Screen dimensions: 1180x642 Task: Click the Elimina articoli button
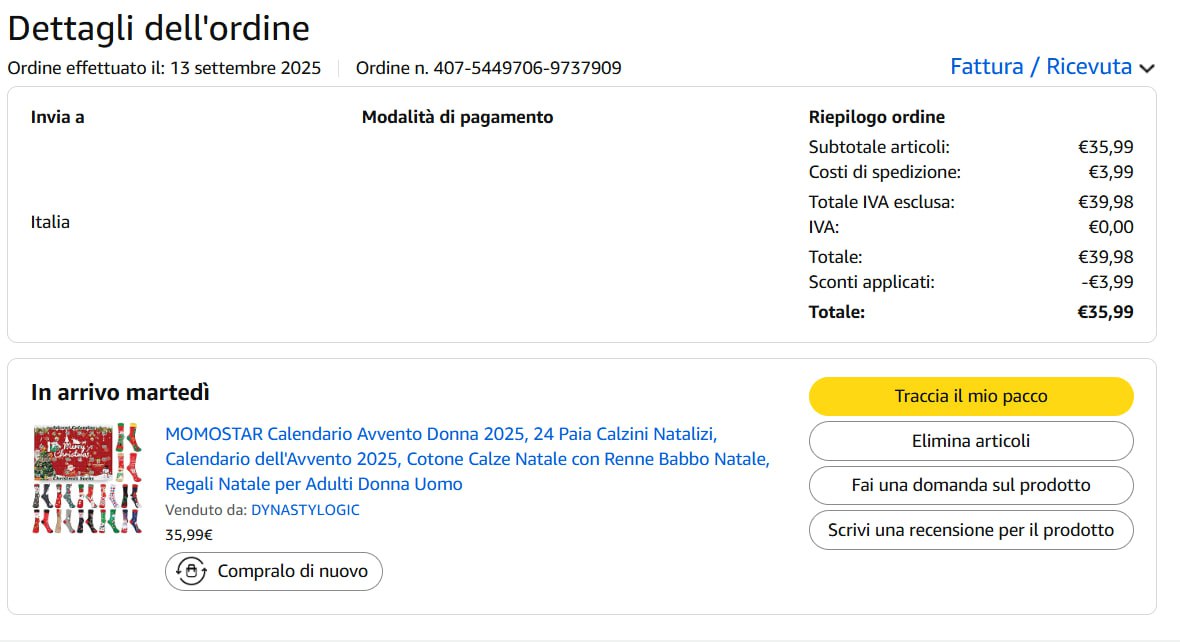point(970,441)
